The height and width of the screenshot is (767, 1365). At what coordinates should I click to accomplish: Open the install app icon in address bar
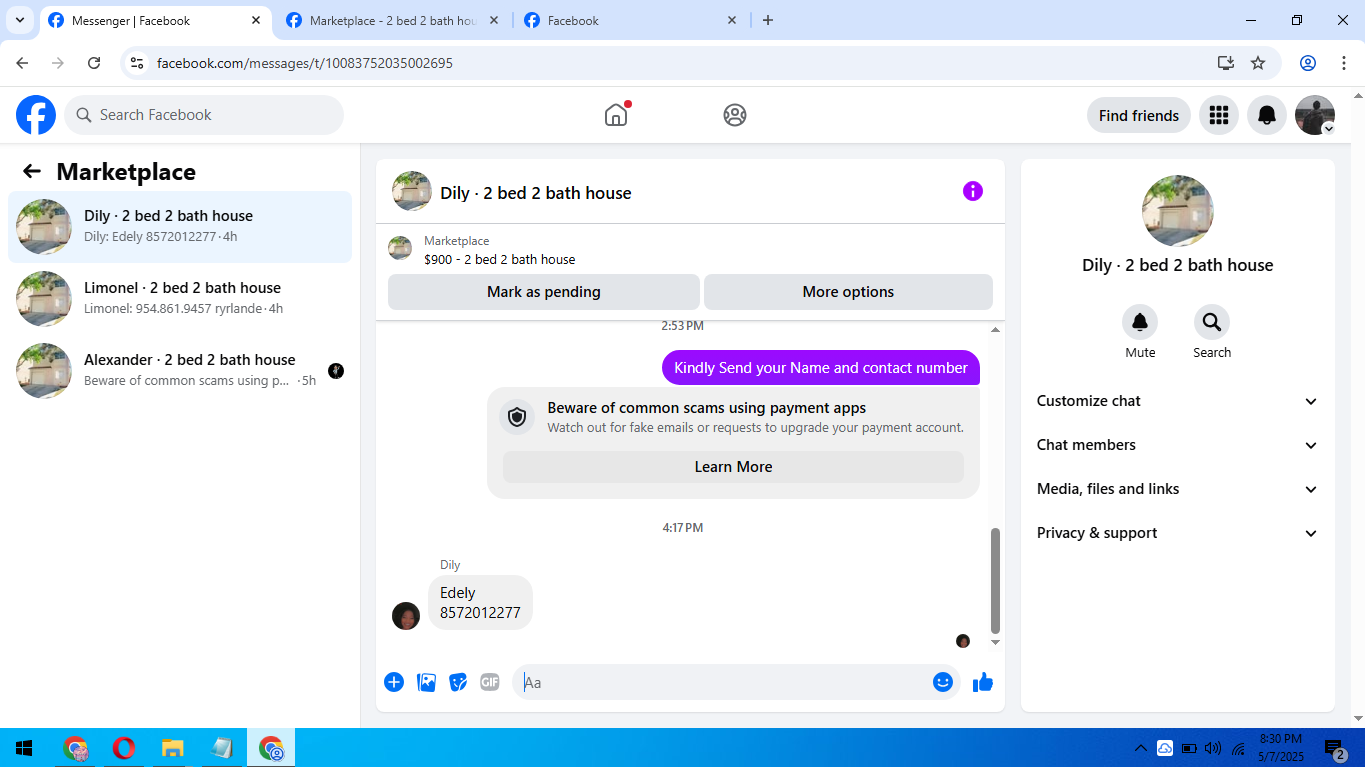[x=1226, y=63]
